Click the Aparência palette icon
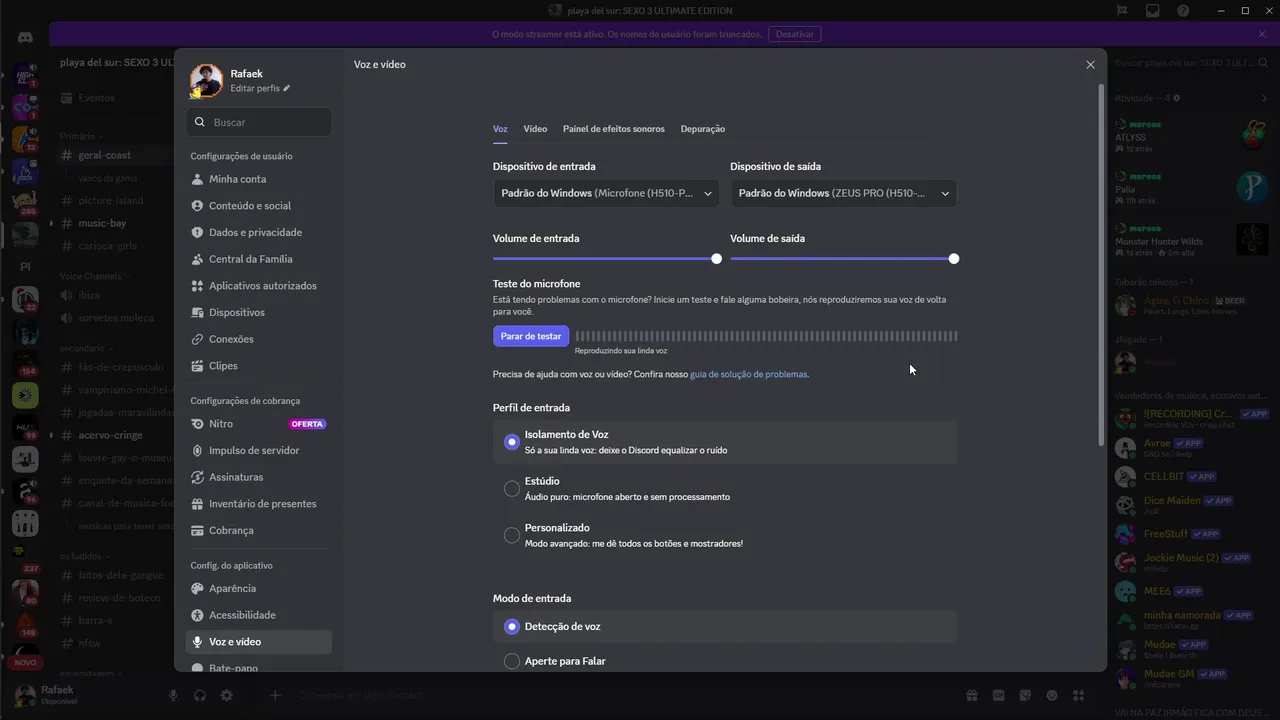 (x=198, y=588)
